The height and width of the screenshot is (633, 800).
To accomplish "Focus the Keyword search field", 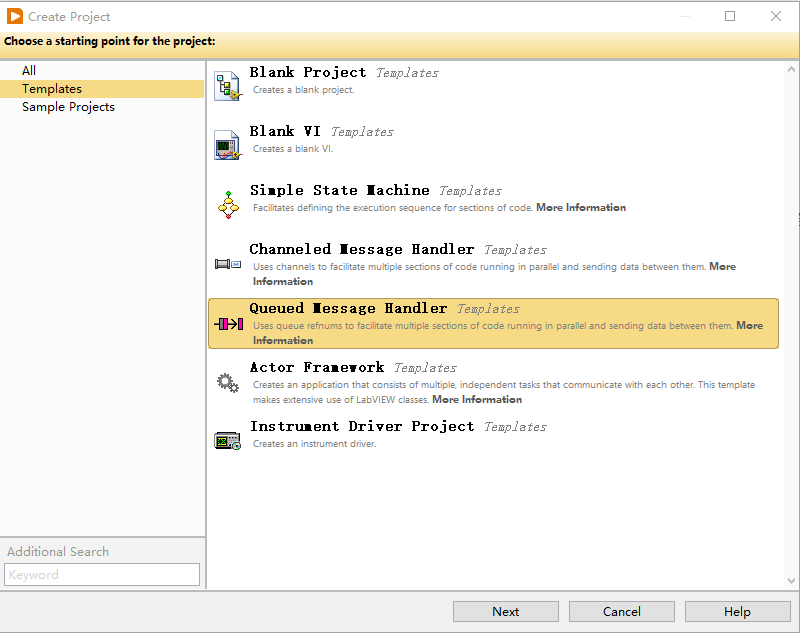I will (102, 574).
